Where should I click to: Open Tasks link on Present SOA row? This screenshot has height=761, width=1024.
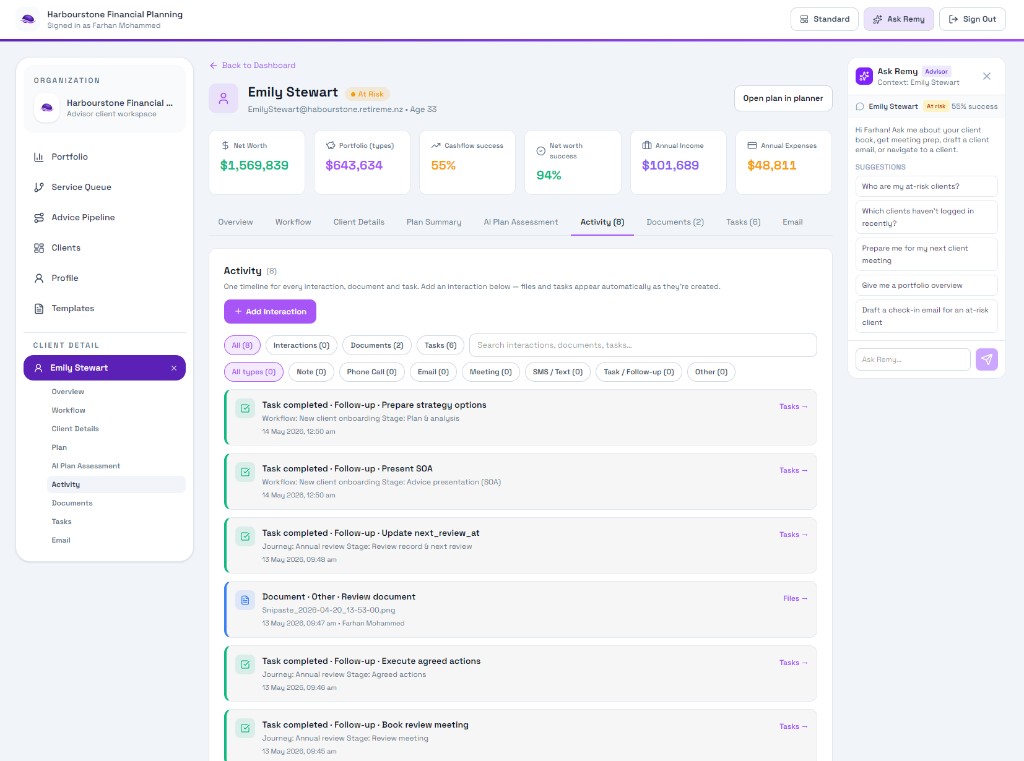pos(793,471)
